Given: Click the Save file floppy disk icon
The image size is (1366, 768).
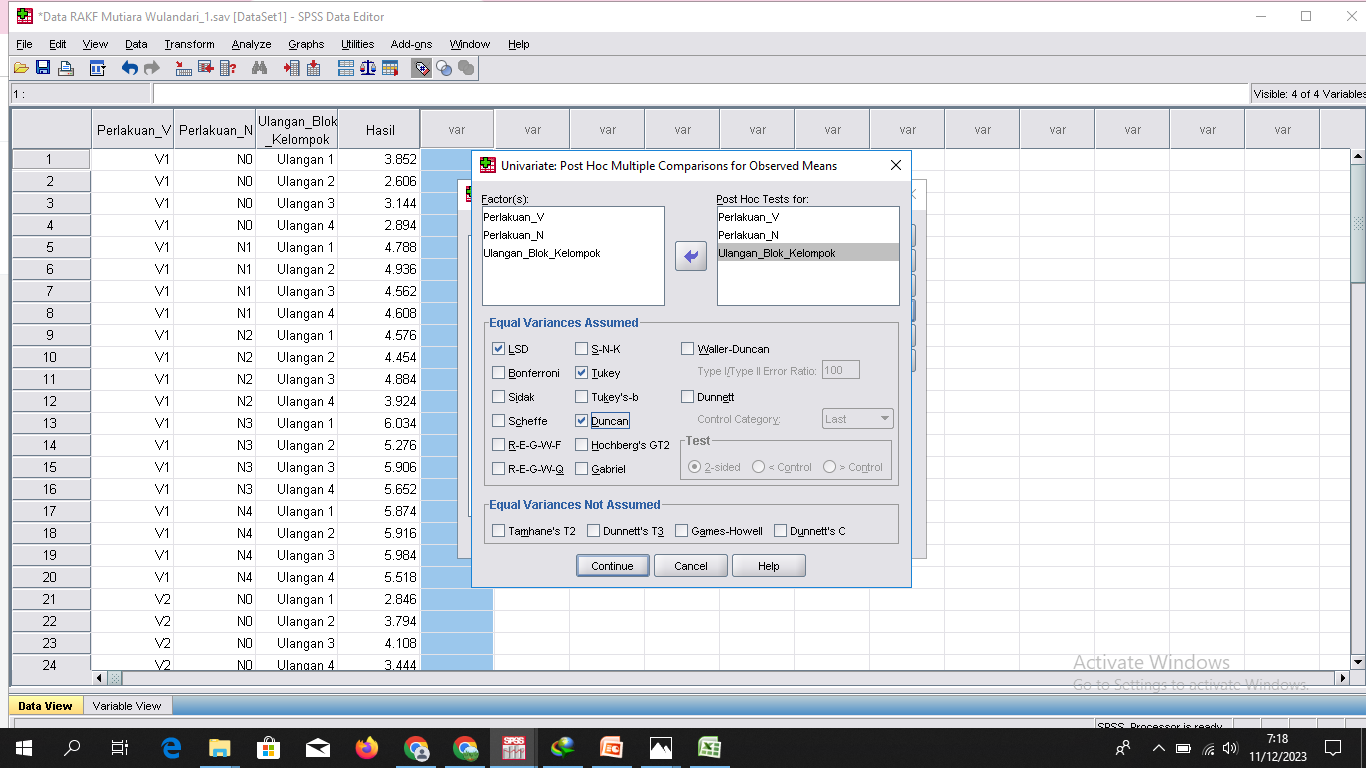Looking at the screenshot, I should [43, 68].
